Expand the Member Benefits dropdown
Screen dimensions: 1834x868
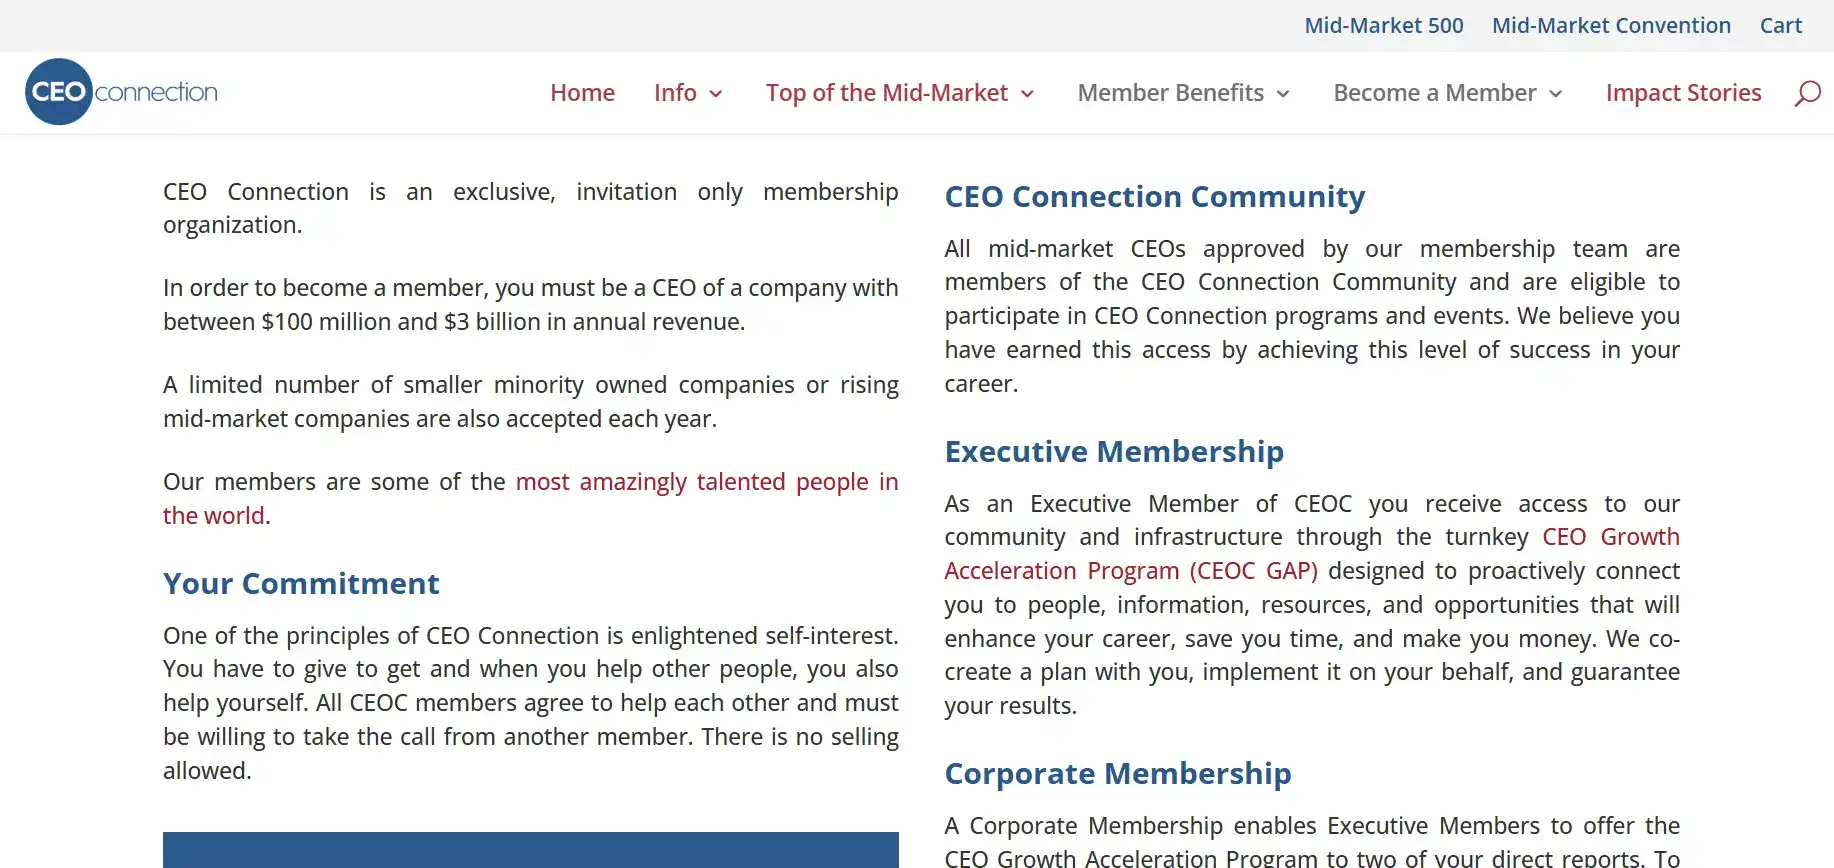[x=1285, y=94]
